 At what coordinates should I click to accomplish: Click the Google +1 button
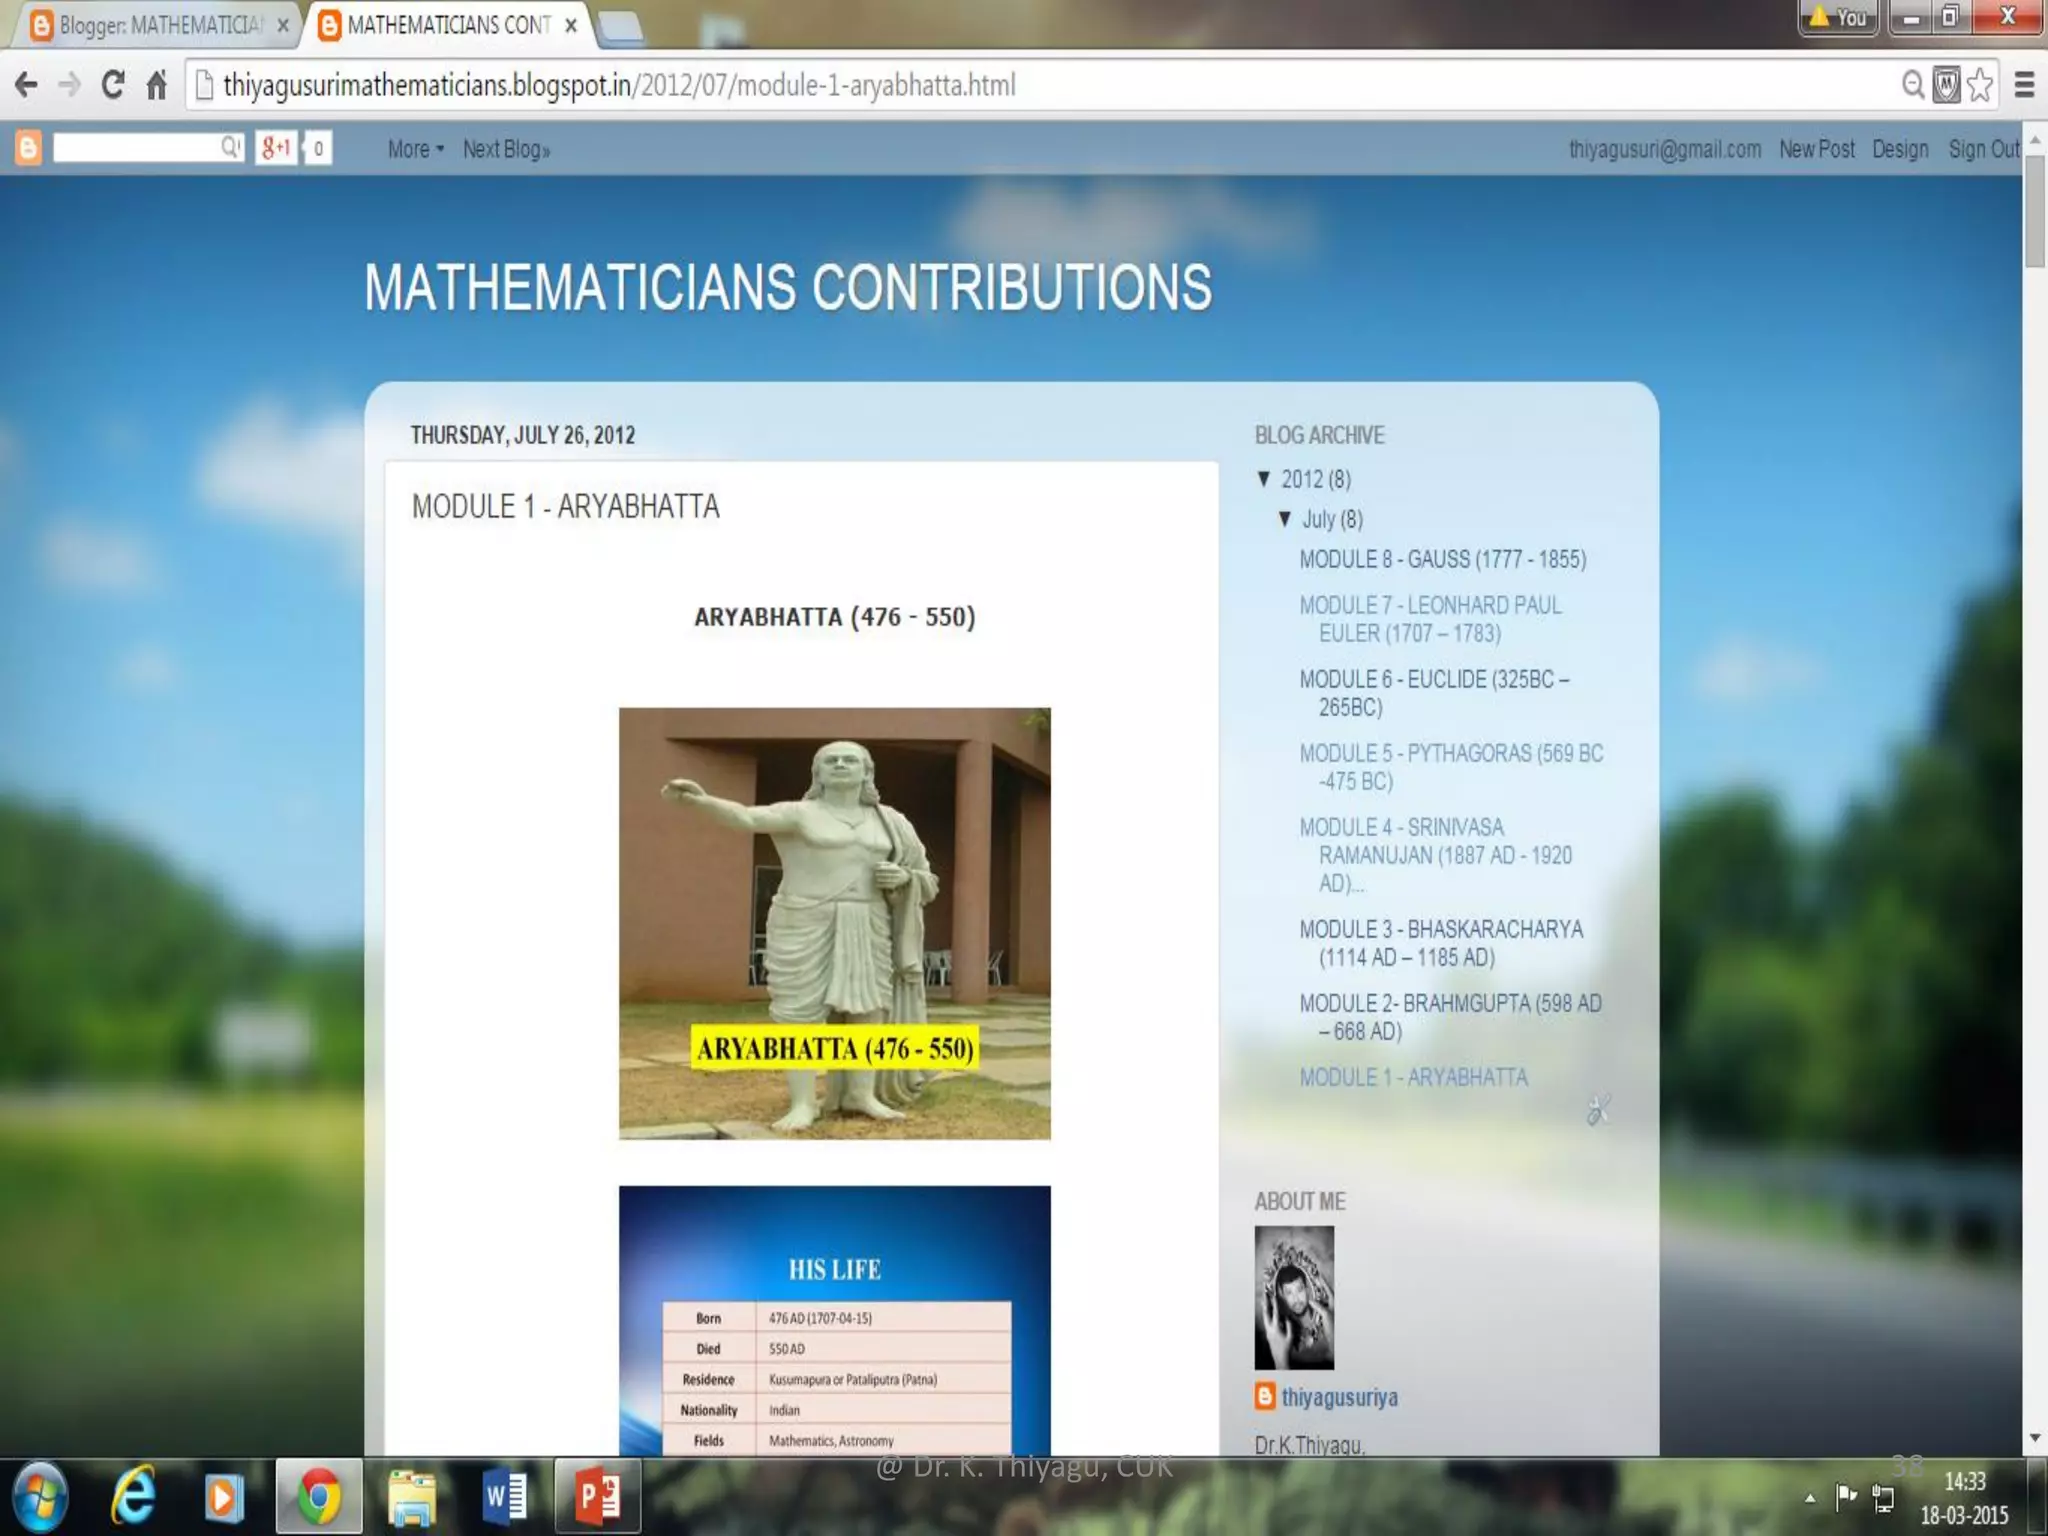coord(276,148)
